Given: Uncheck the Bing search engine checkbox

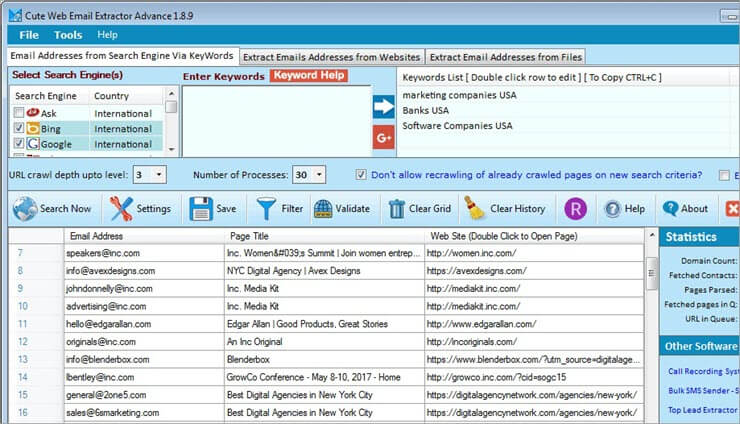Looking at the screenshot, I should click(18, 128).
